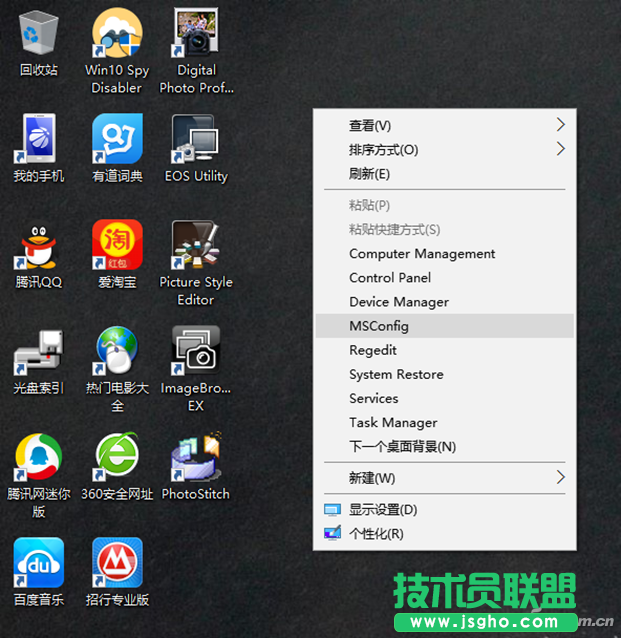Viewport: 621px width, 638px height.
Task: Expand the 查看(V) submenu arrow
Action: [560, 125]
